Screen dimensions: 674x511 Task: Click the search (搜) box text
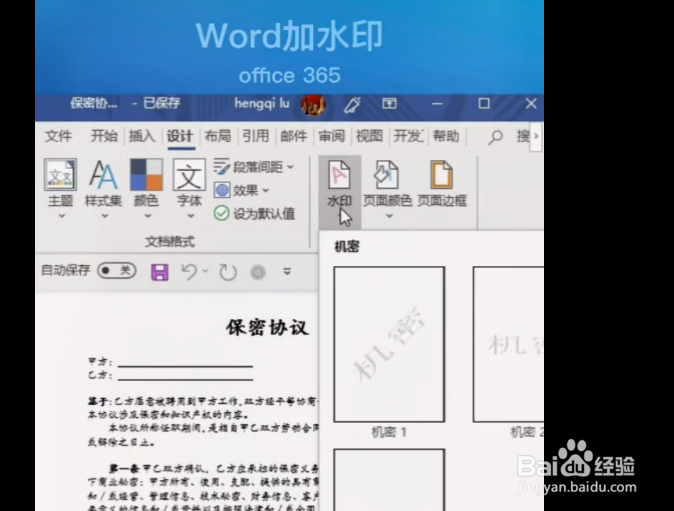pyautogui.click(x=523, y=136)
